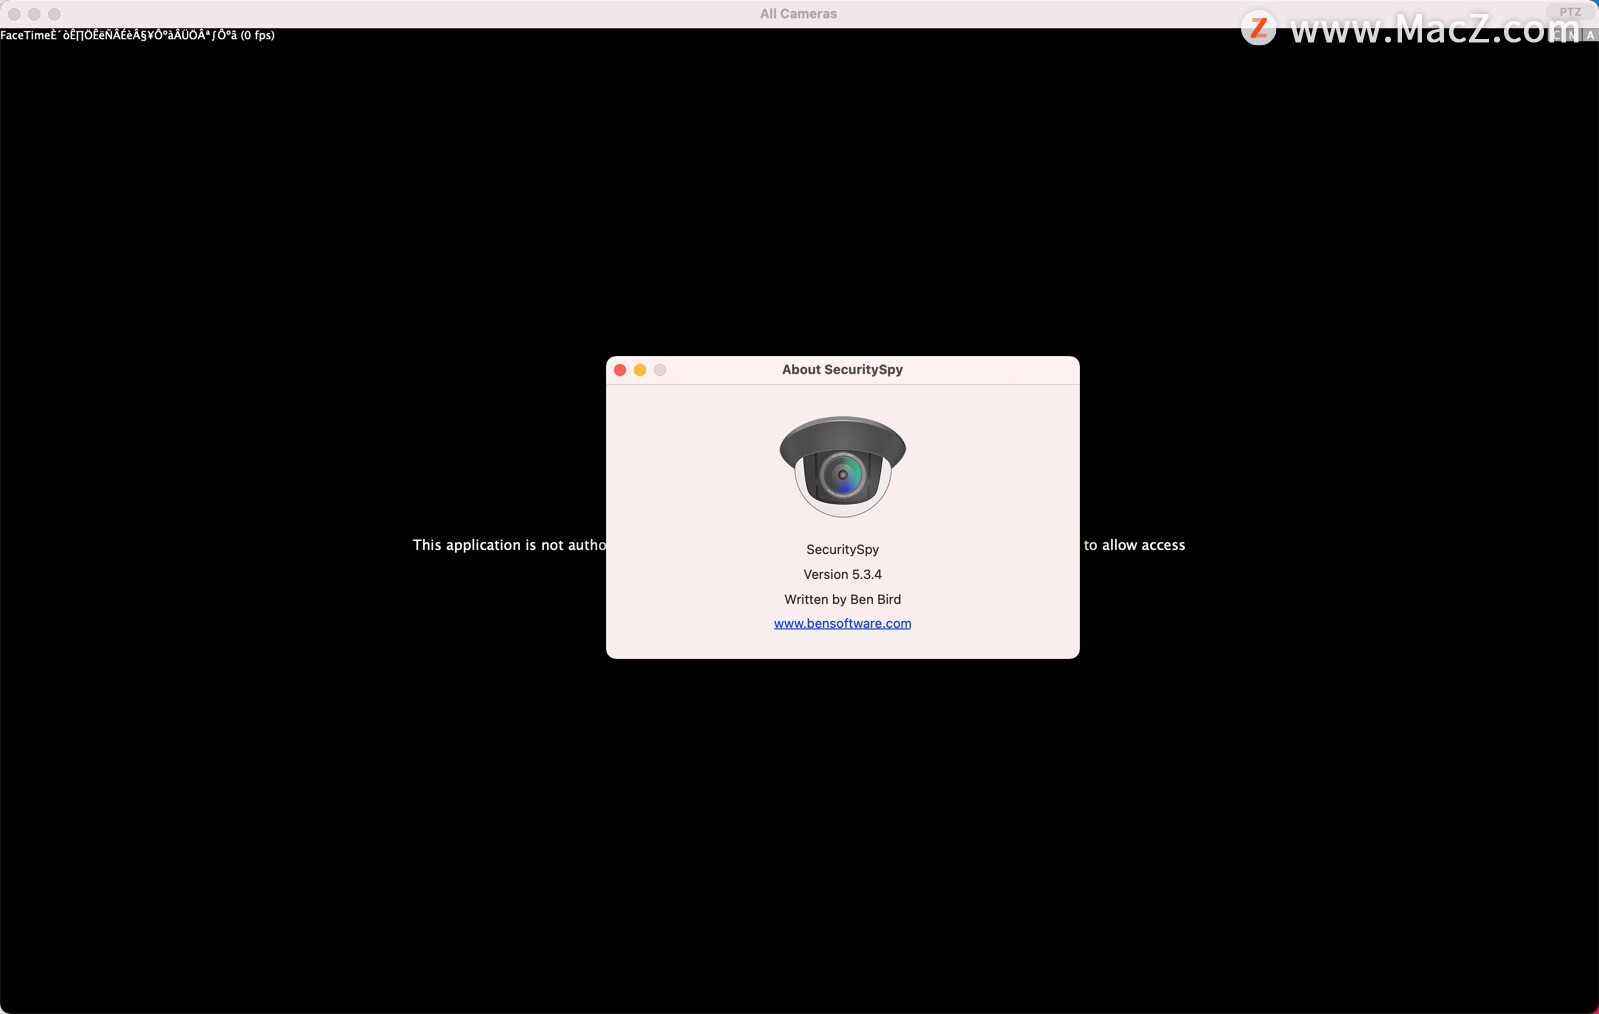Click the 'All Cameras' window title
Image resolution: width=1599 pixels, height=1014 pixels.
pyautogui.click(x=798, y=13)
